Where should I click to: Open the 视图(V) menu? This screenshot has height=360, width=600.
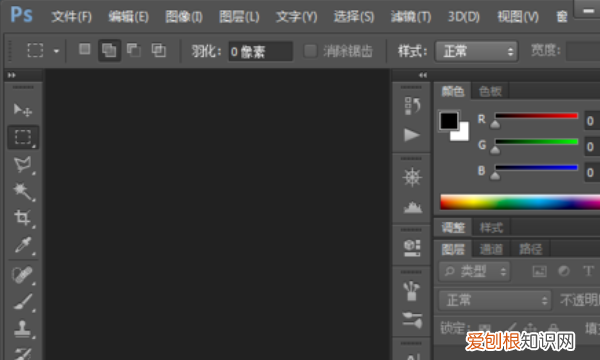518,16
